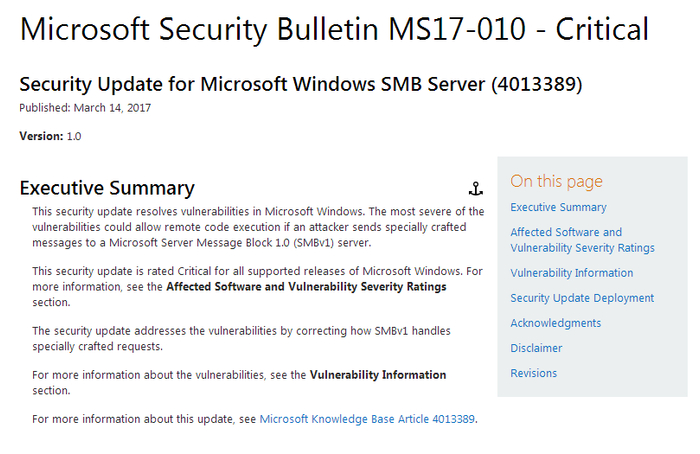
Task: Click the Version 1.0 text
Action: point(50,135)
